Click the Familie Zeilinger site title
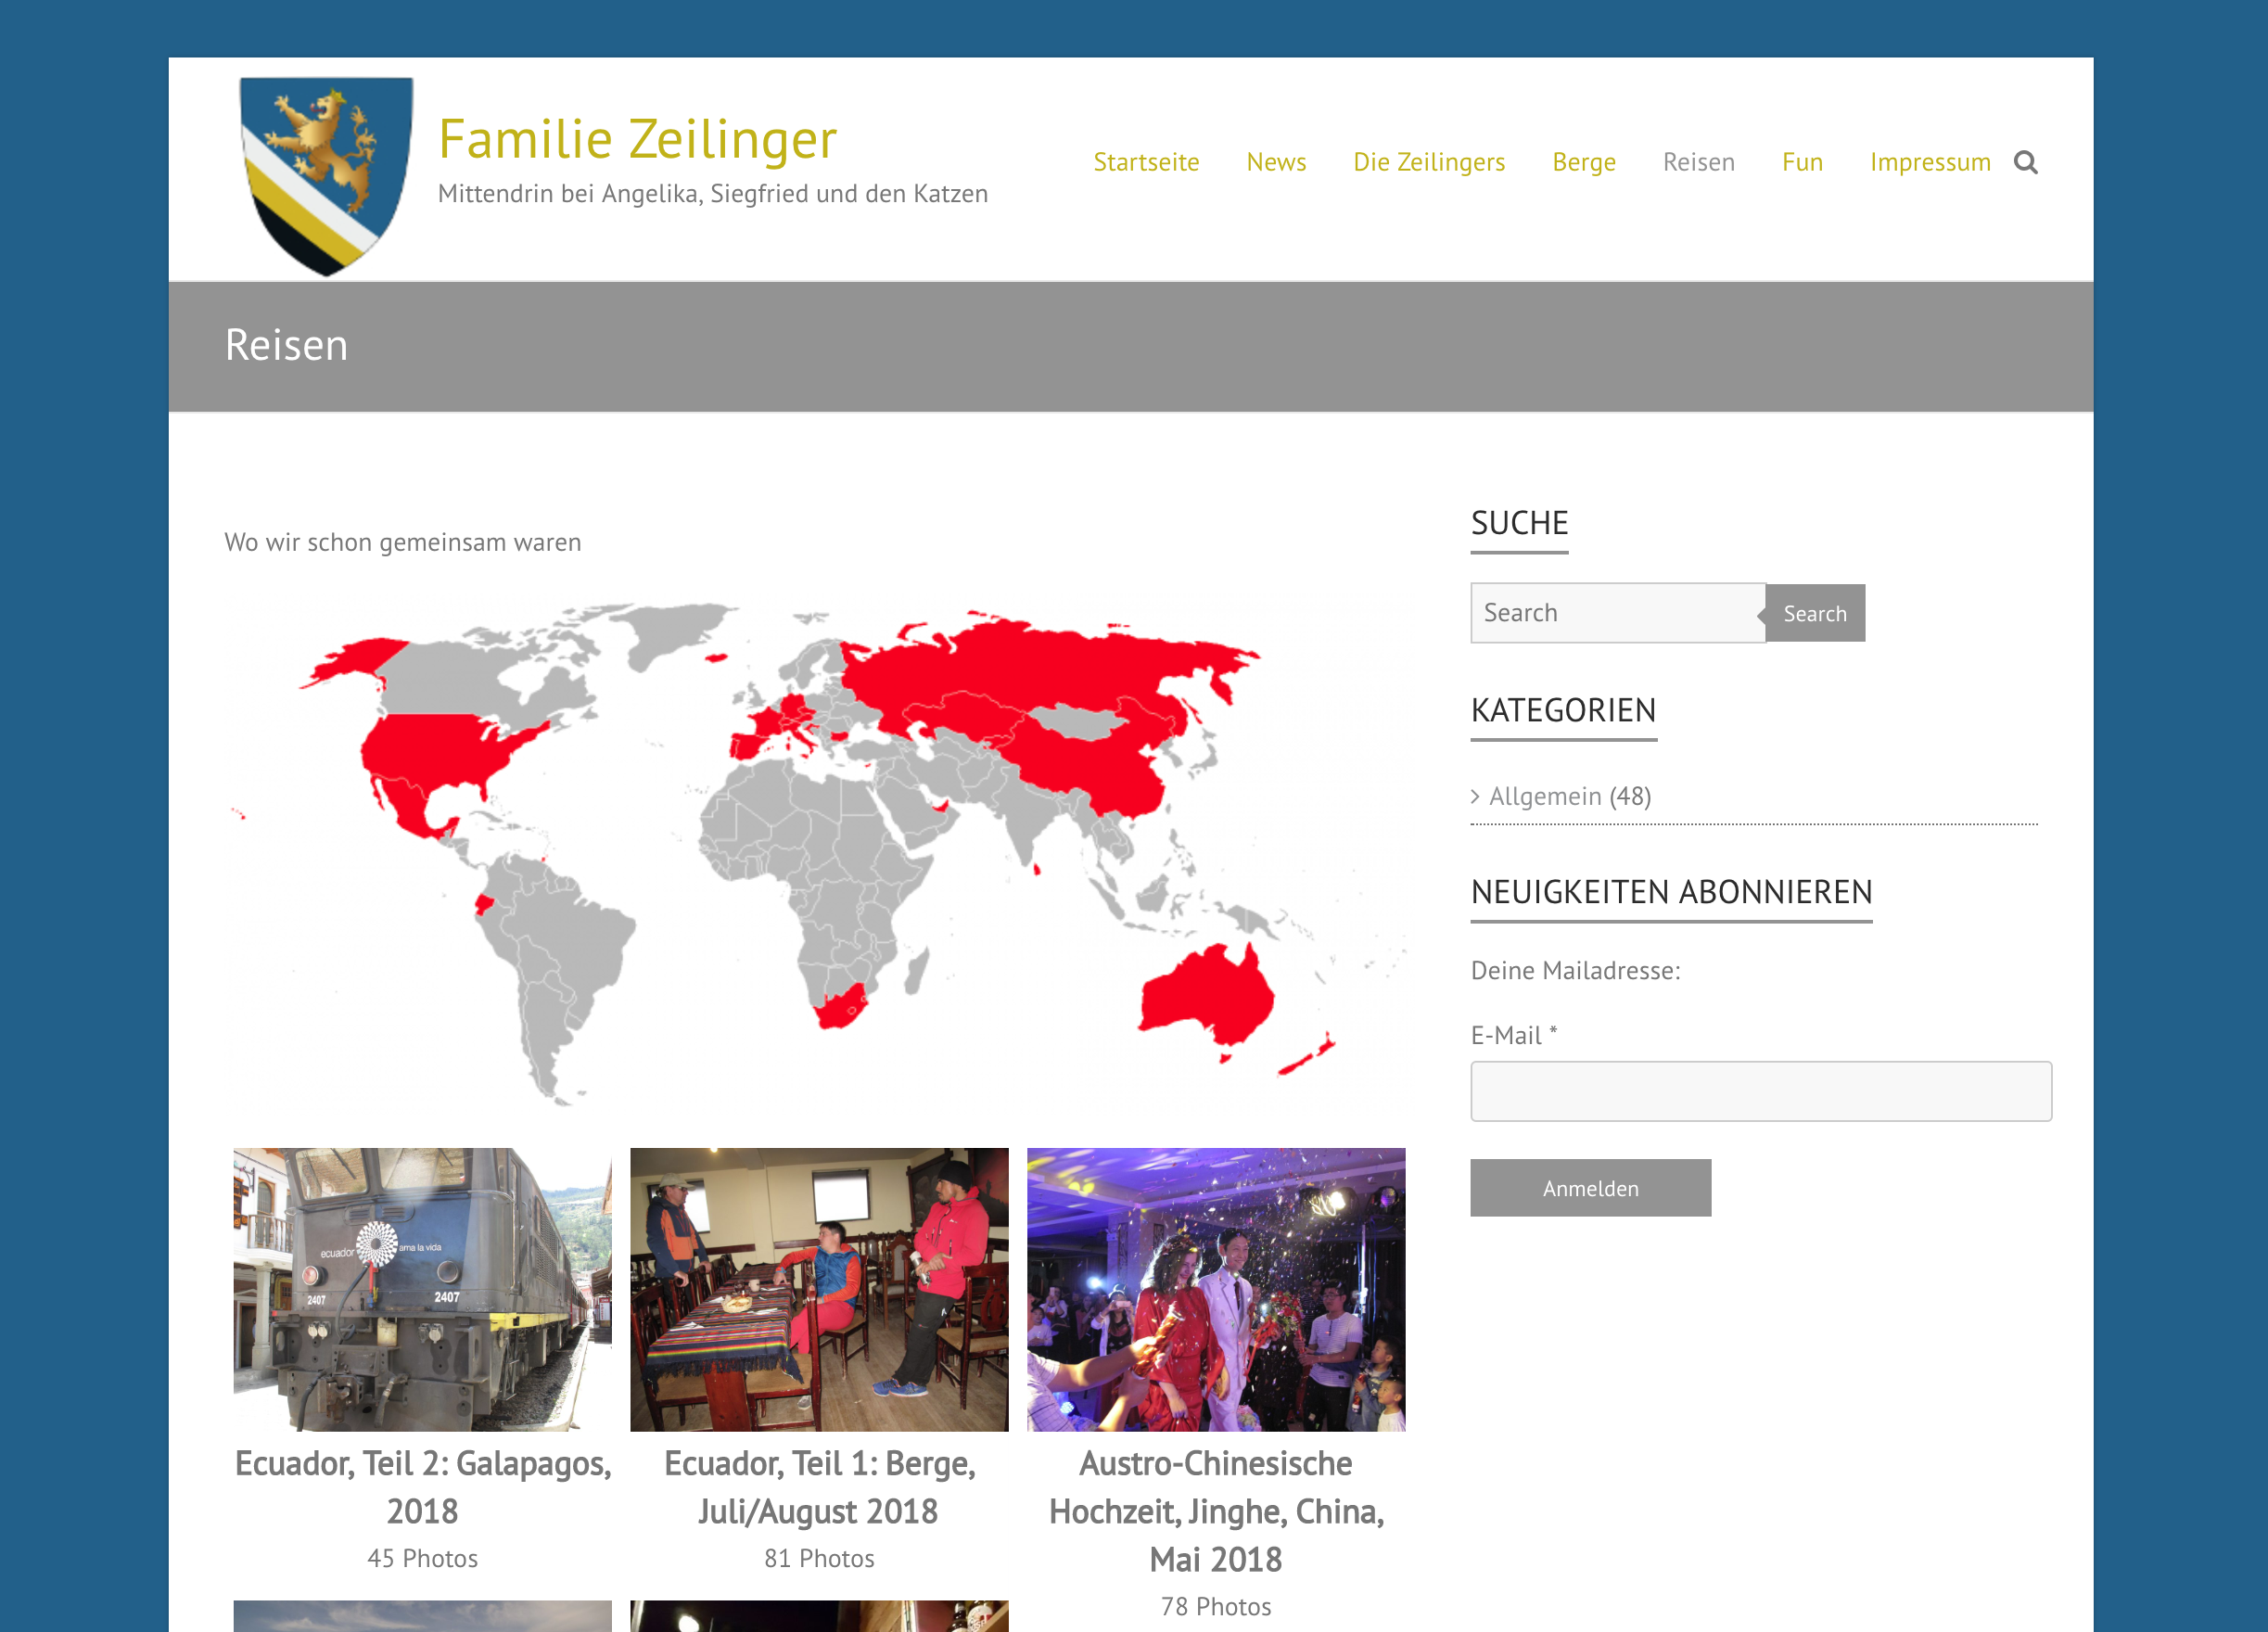The height and width of the screenshot is (1632, 2268). pyautogui.click(x=637, y=139)
